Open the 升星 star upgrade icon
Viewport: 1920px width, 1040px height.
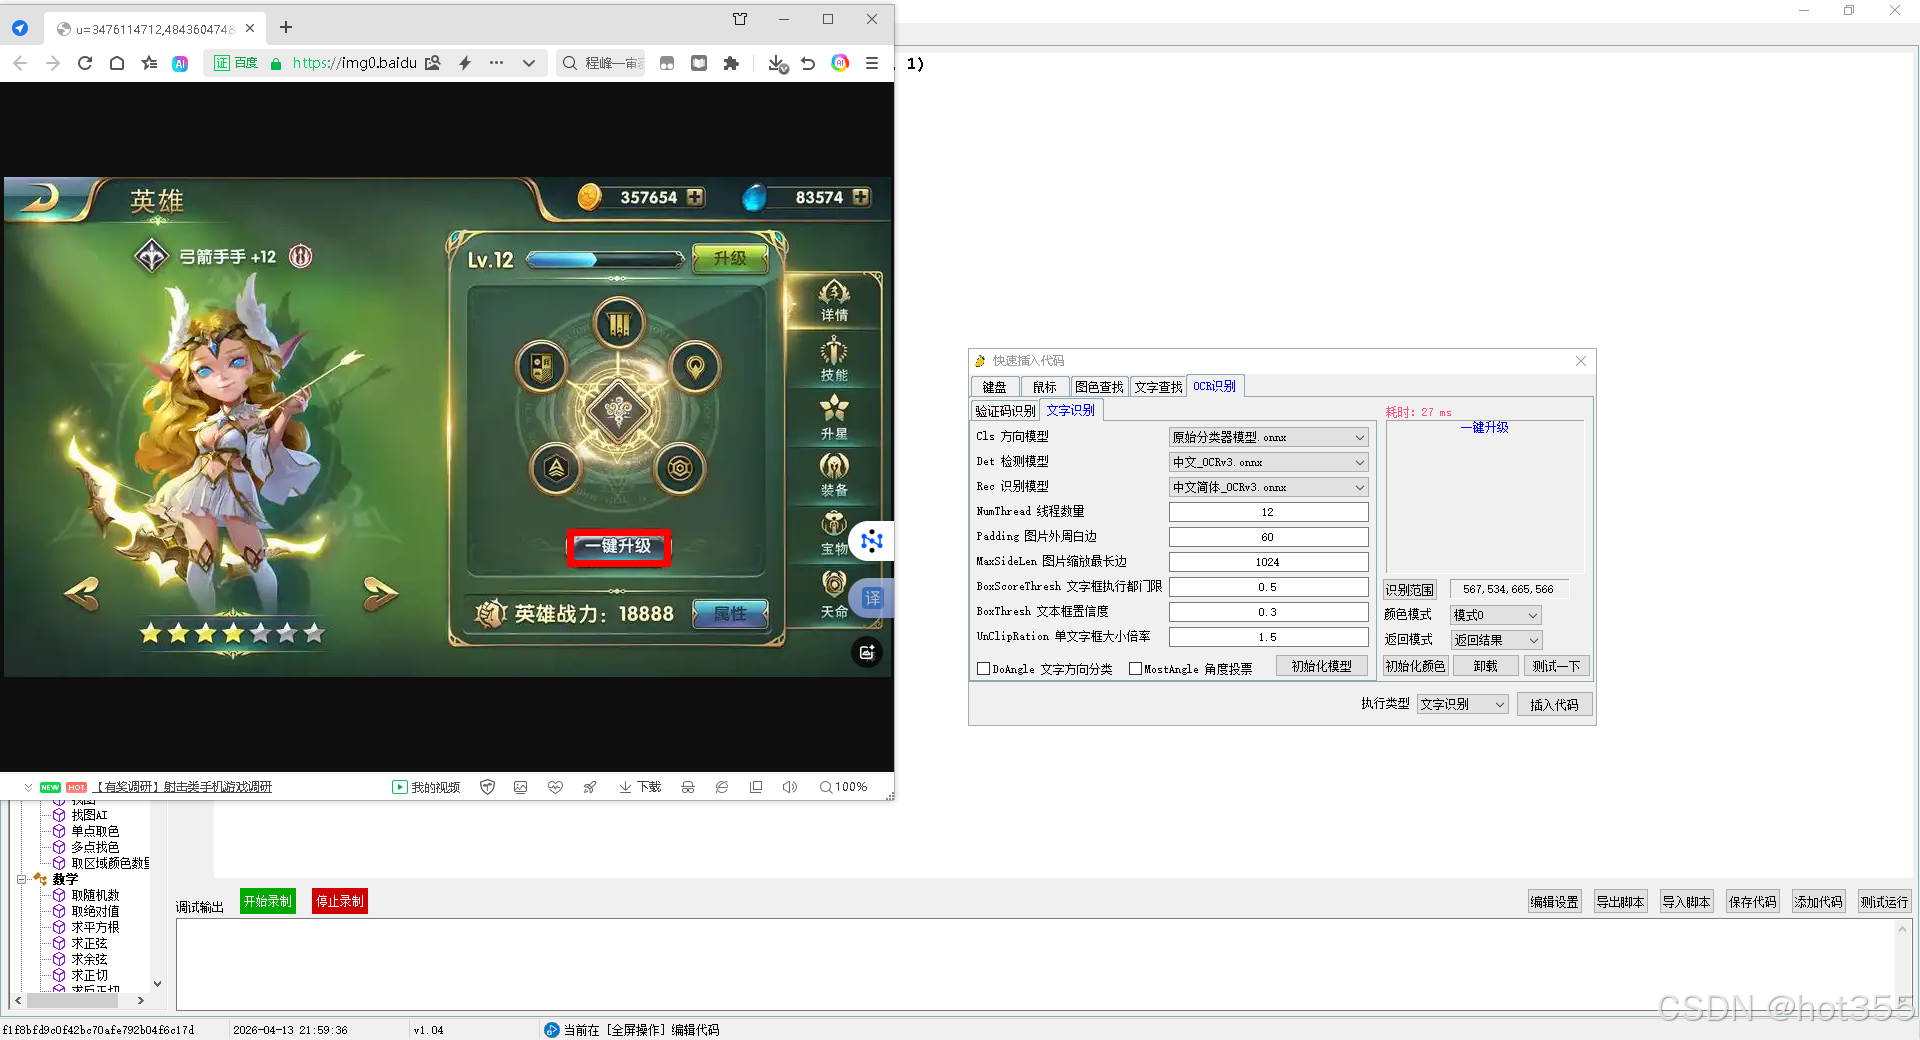click(834, 418)
